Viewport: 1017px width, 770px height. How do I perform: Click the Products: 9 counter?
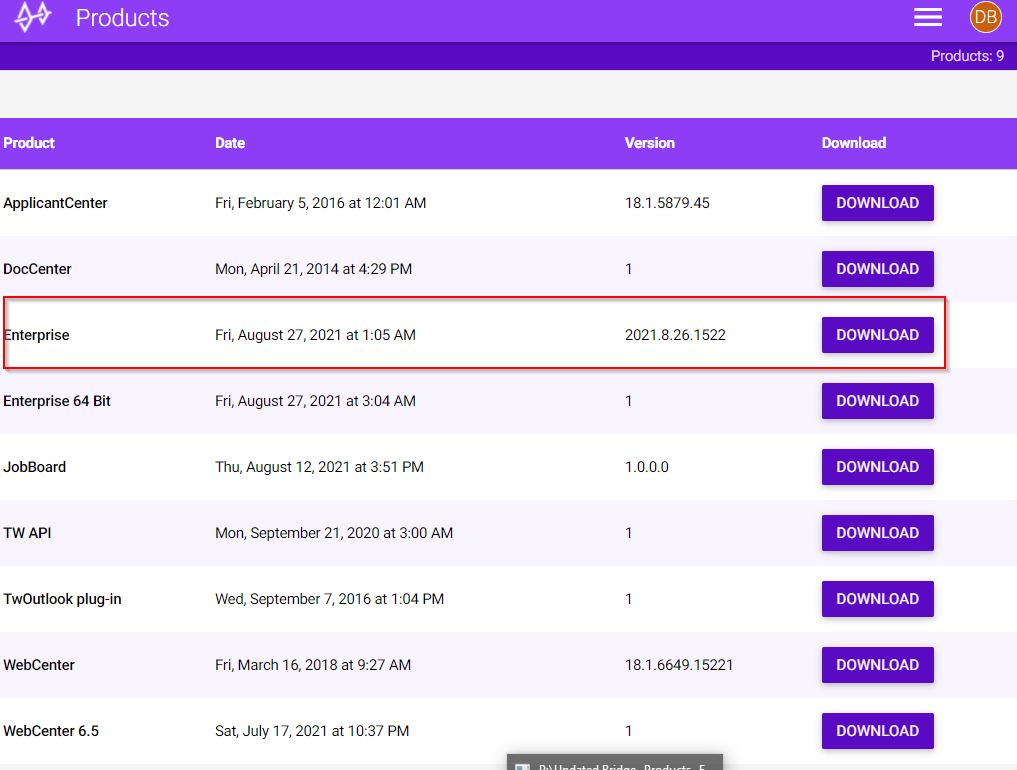click(967, 56)
